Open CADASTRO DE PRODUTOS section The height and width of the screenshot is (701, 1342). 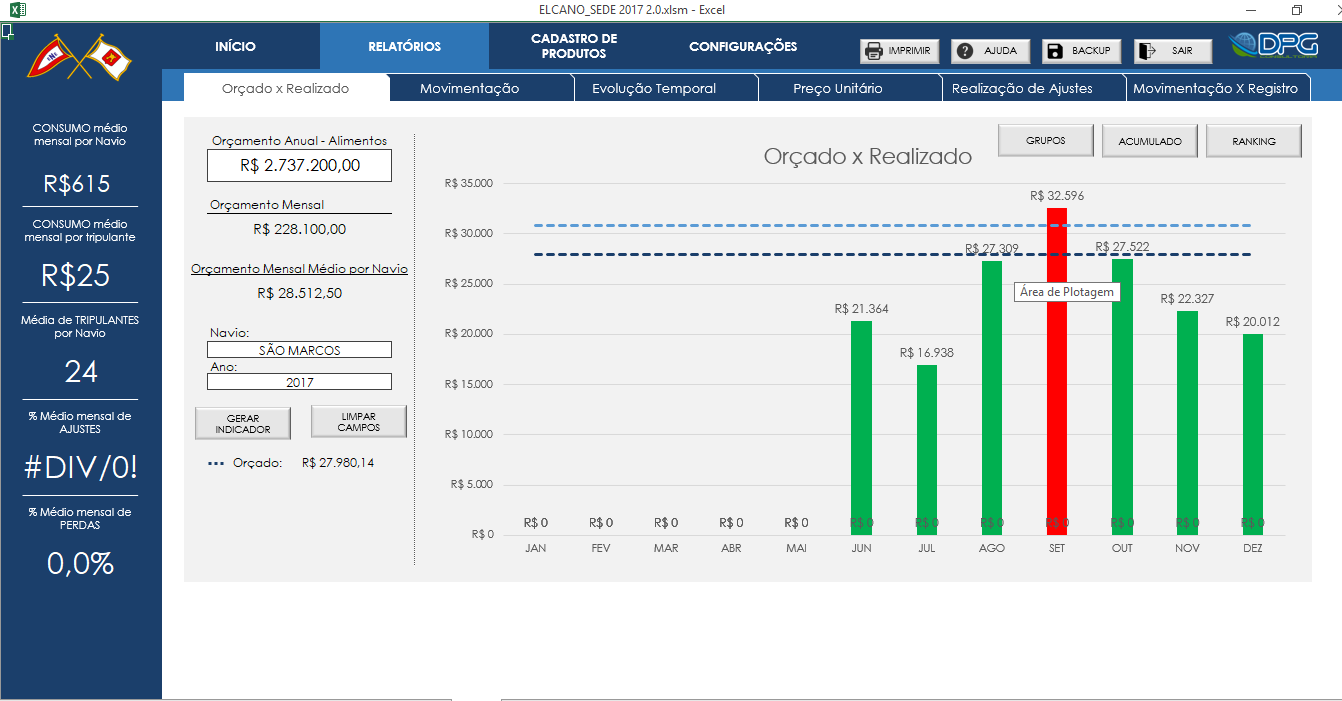point(574,47)
